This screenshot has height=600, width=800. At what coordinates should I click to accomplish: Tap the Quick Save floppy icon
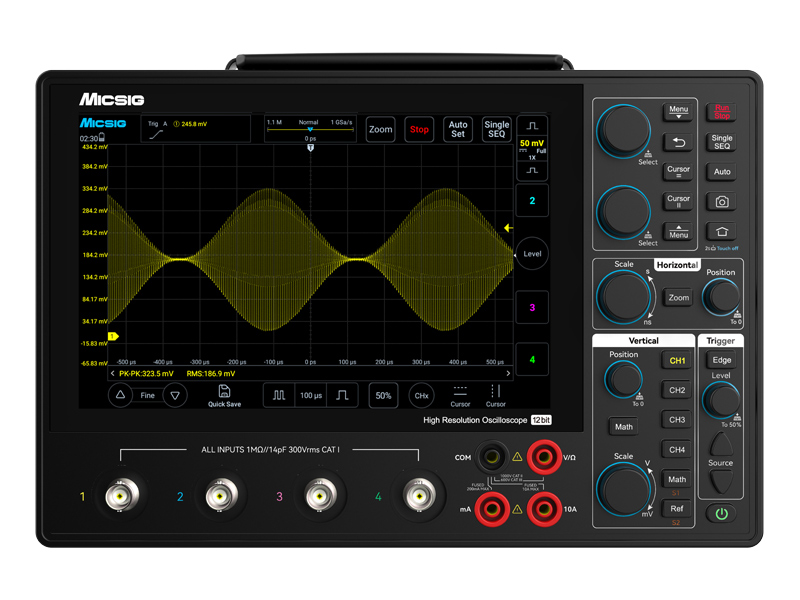tap(224, 395)
